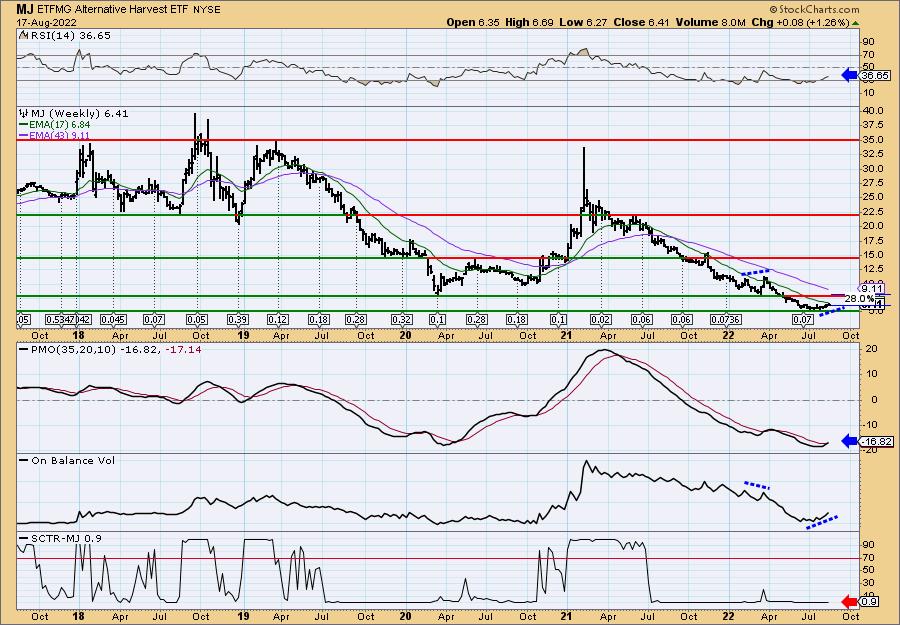Viewport: 900px width, 625px height.
Task: Click the 0.39 dividend marker
Action: tap(238, 320)
